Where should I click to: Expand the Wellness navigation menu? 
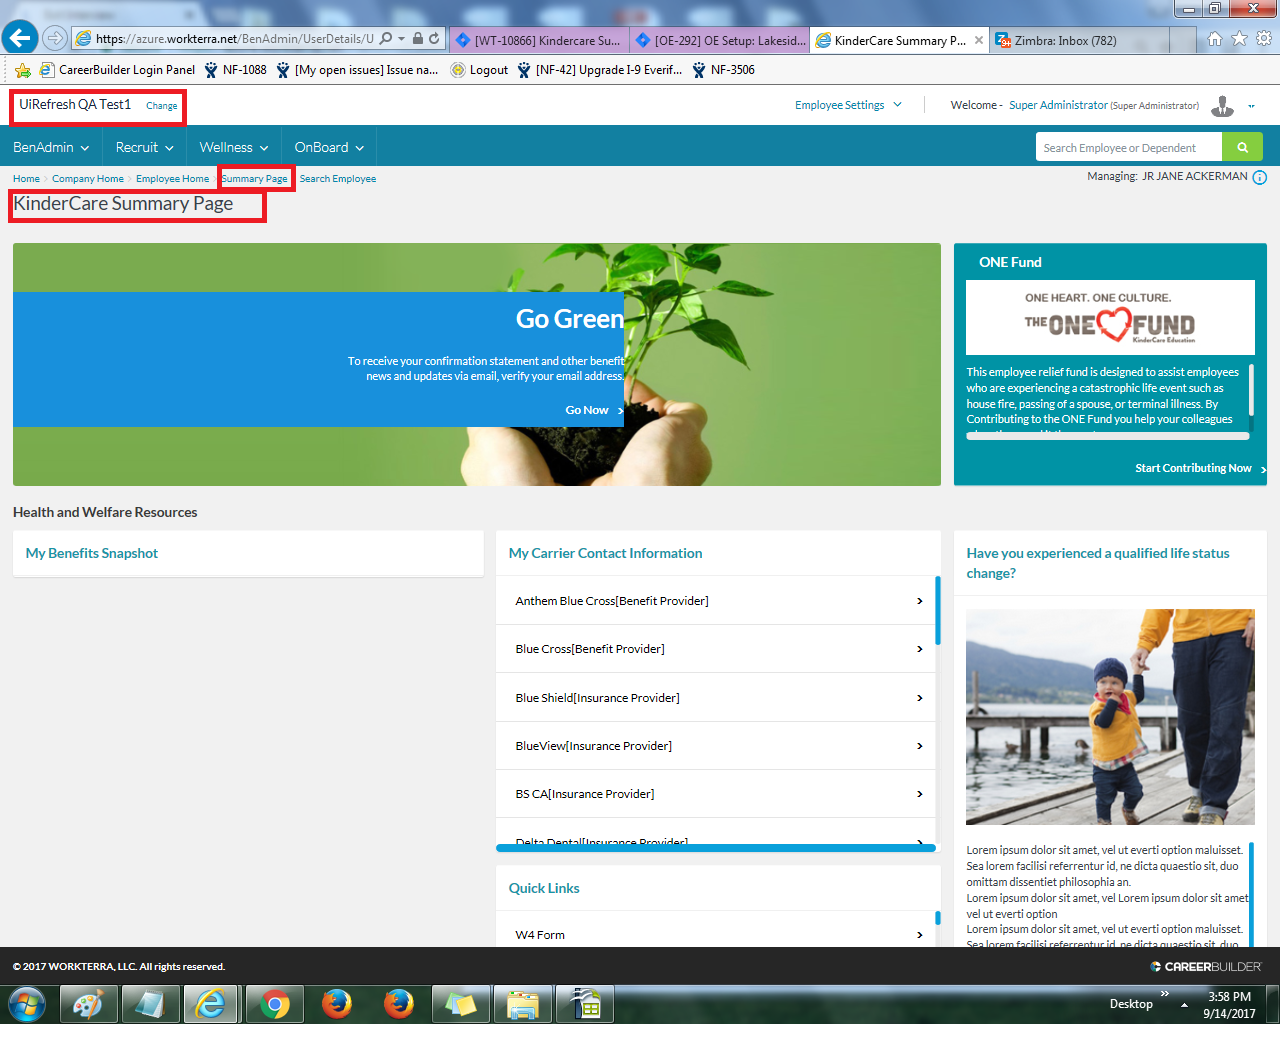[x=233, y=146]
